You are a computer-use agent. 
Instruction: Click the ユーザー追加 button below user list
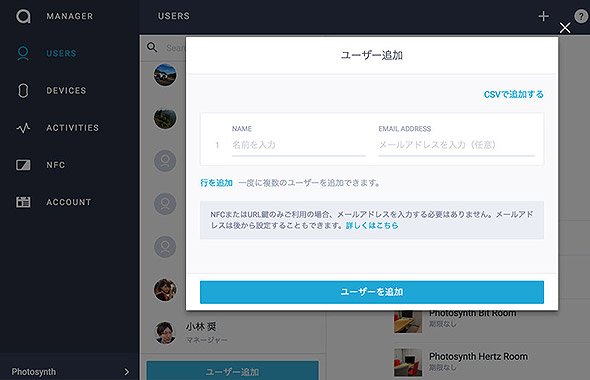(x=233, y=371)
